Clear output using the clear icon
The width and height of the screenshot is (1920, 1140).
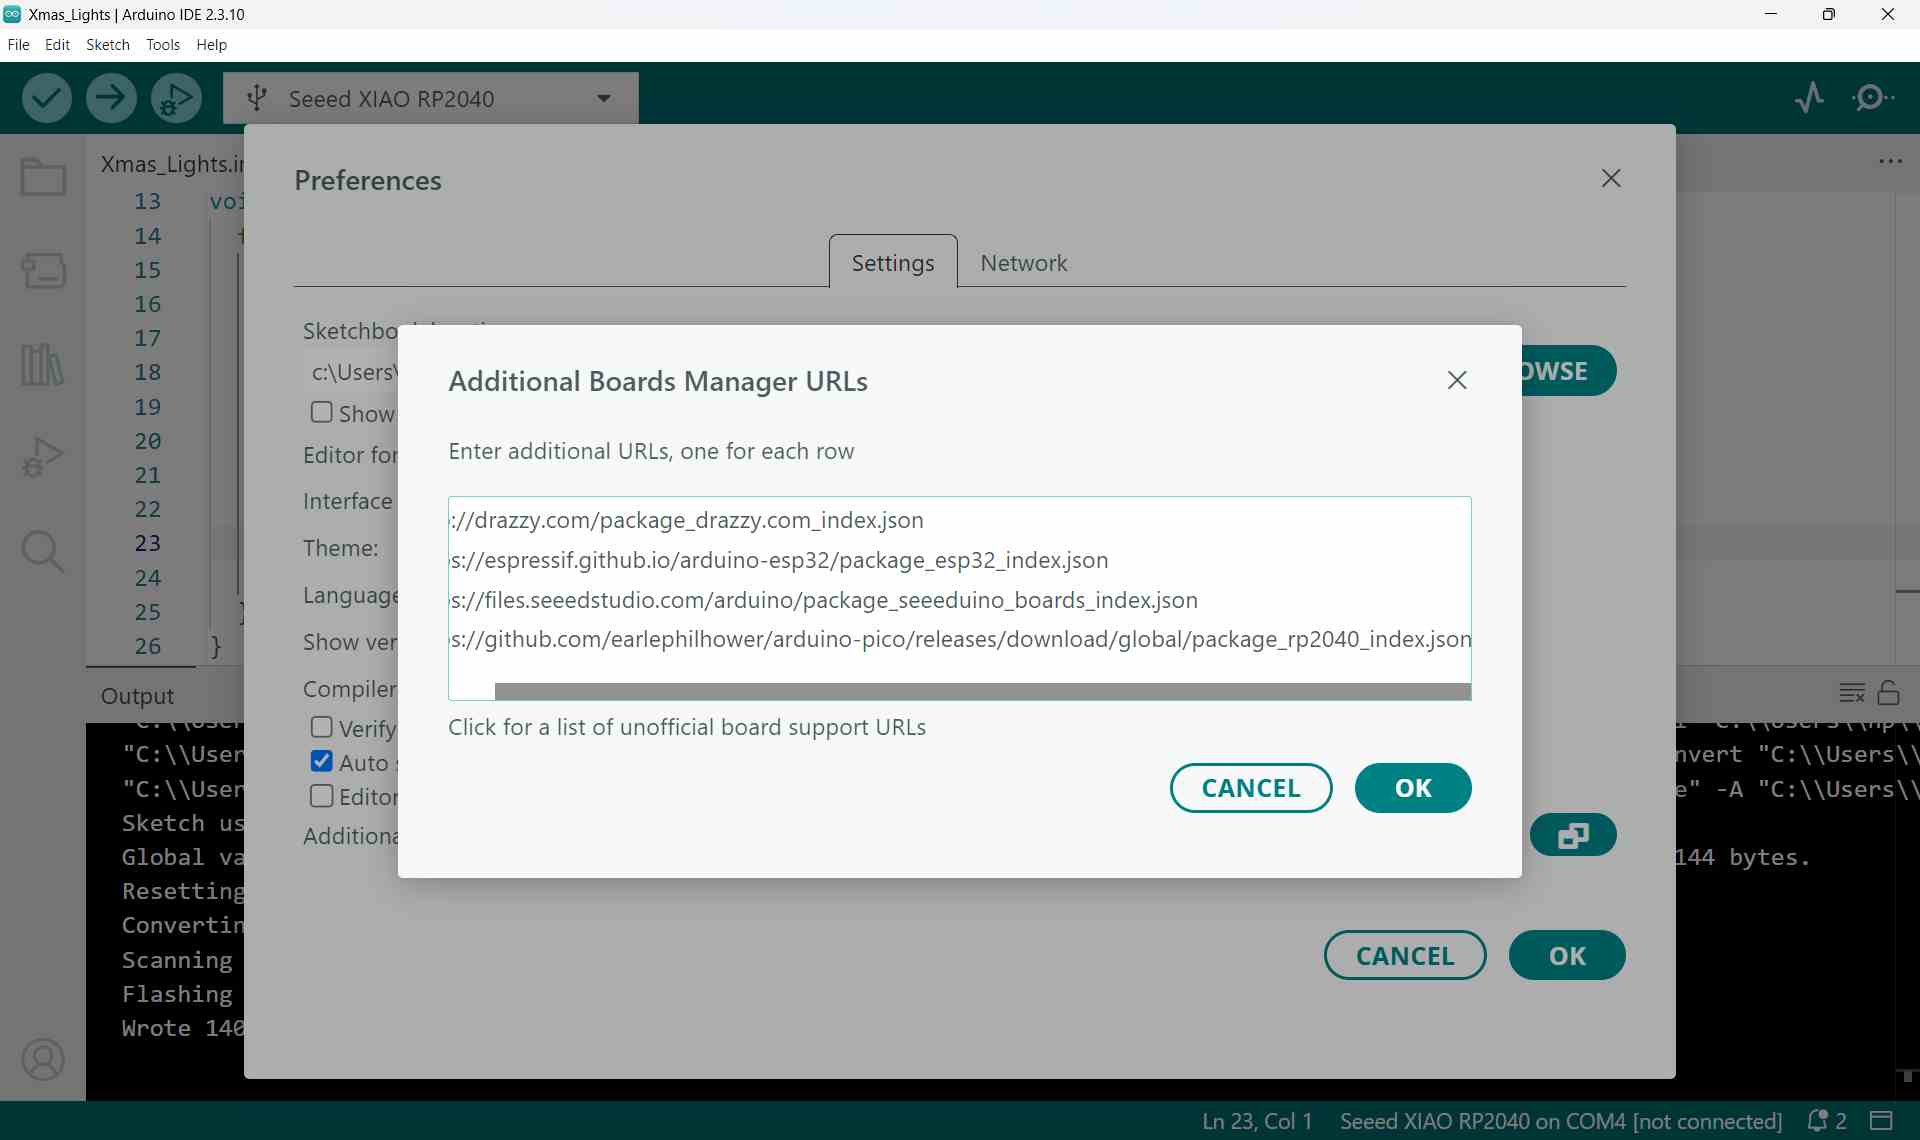pos(1852,692)
